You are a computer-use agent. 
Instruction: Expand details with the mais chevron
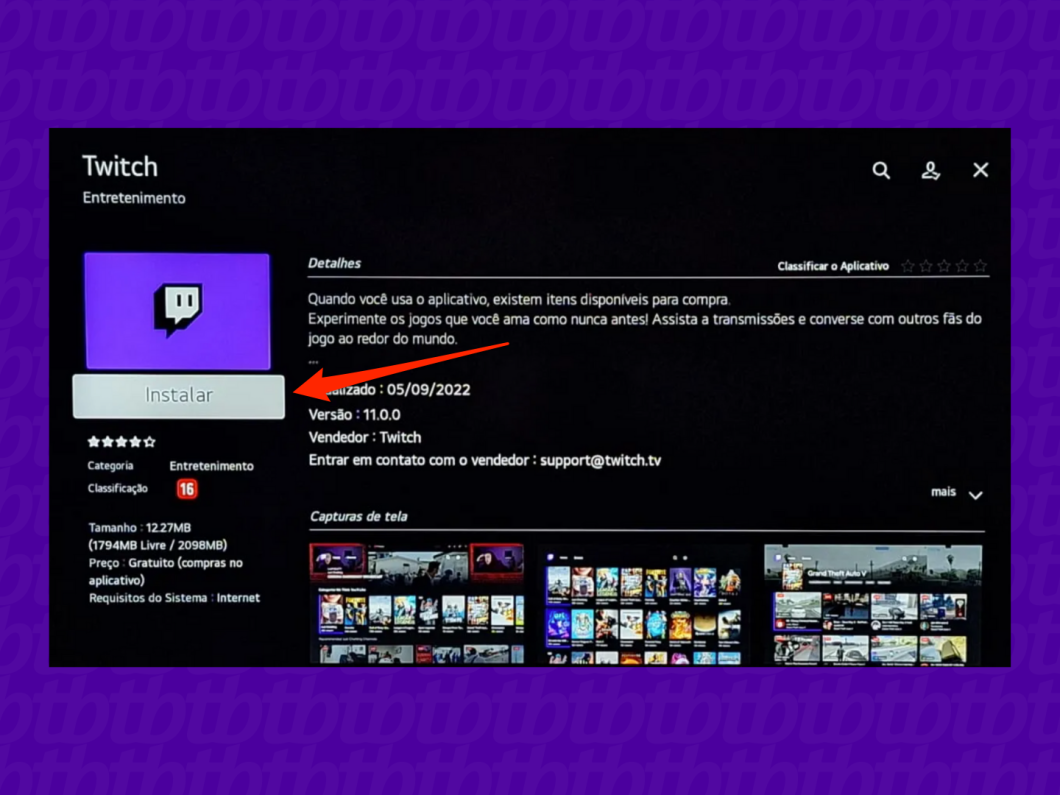[x=975, y=495]
